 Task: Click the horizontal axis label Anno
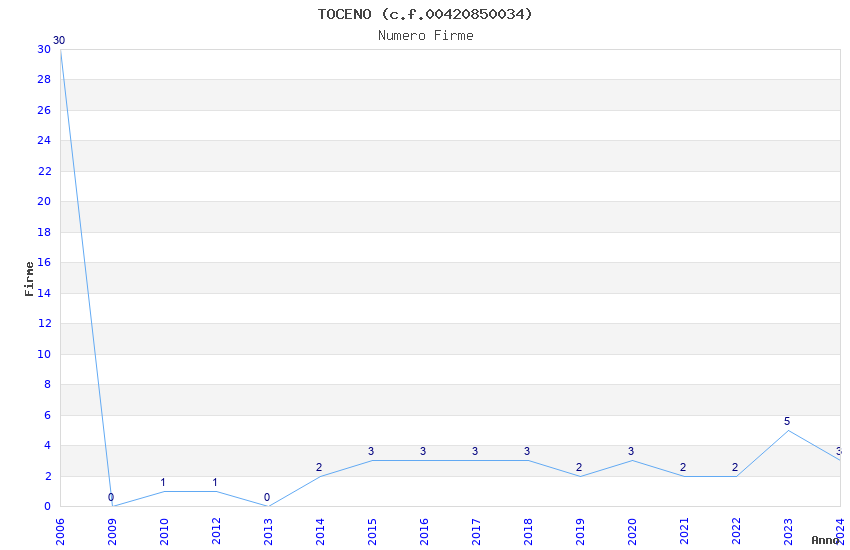click(825, 540)
